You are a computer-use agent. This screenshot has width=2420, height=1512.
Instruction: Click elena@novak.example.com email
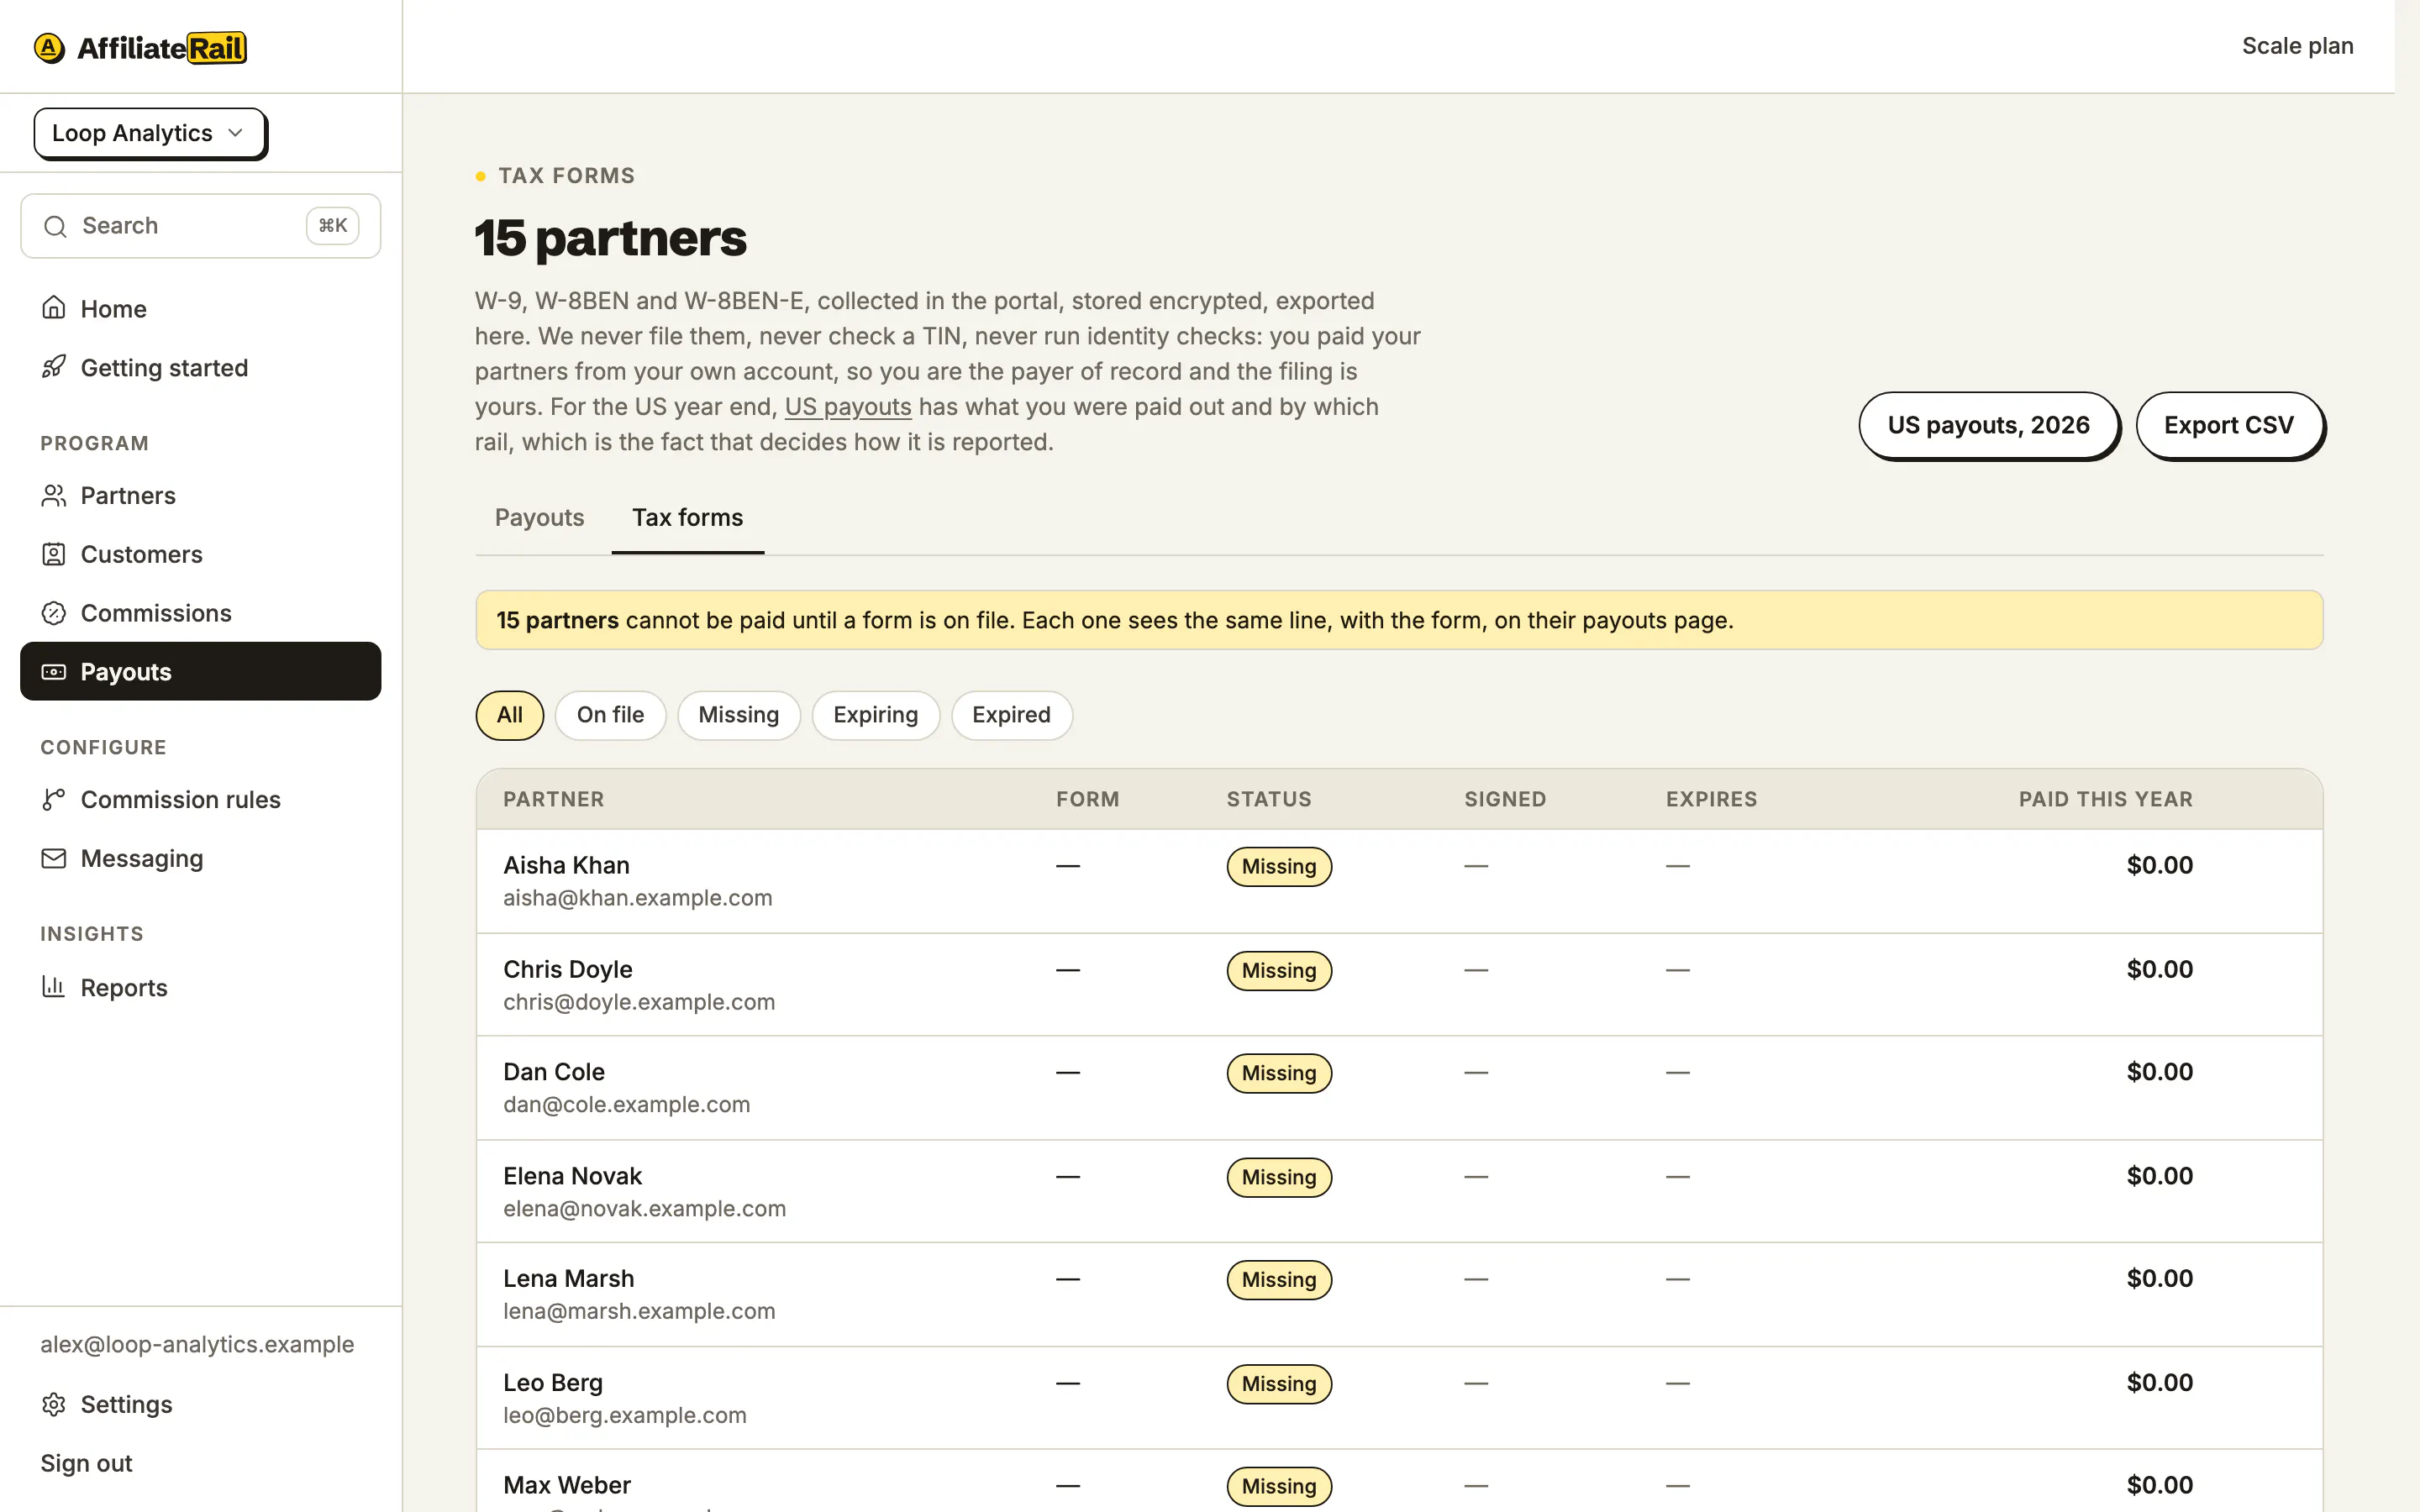click(x=644, y=1209)
